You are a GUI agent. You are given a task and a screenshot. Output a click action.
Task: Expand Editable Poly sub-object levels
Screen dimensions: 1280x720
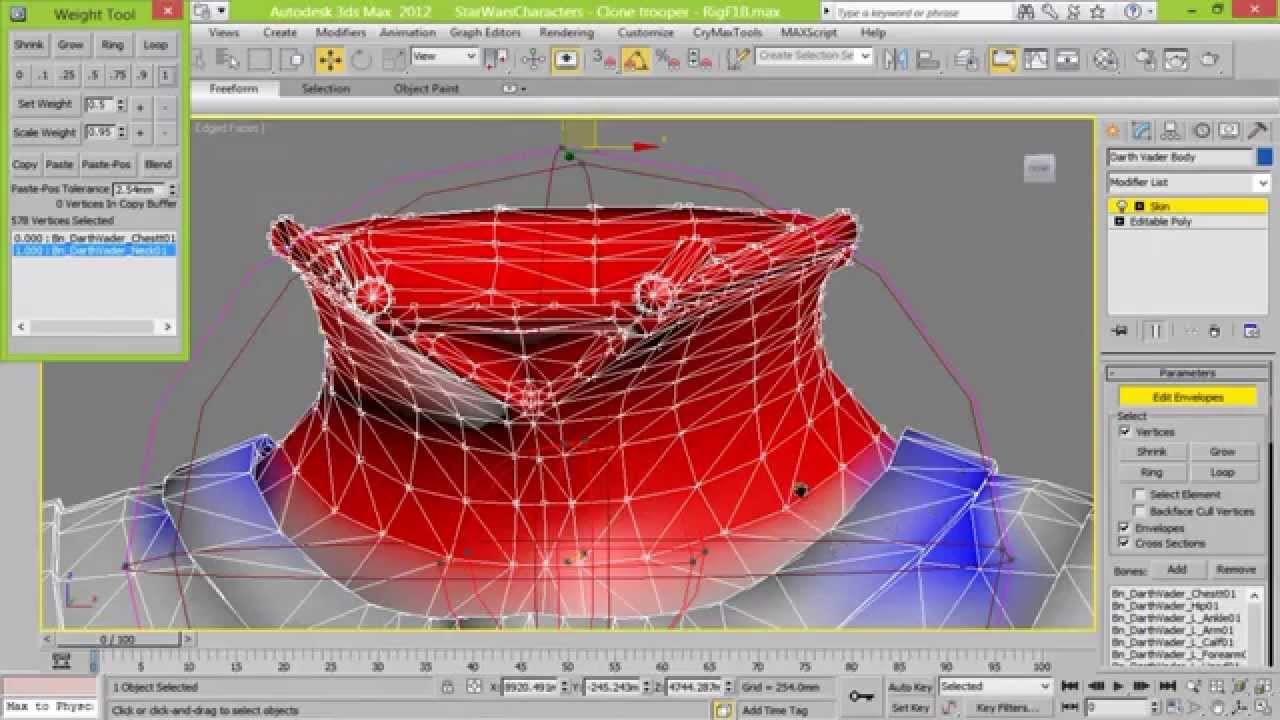1119,222
